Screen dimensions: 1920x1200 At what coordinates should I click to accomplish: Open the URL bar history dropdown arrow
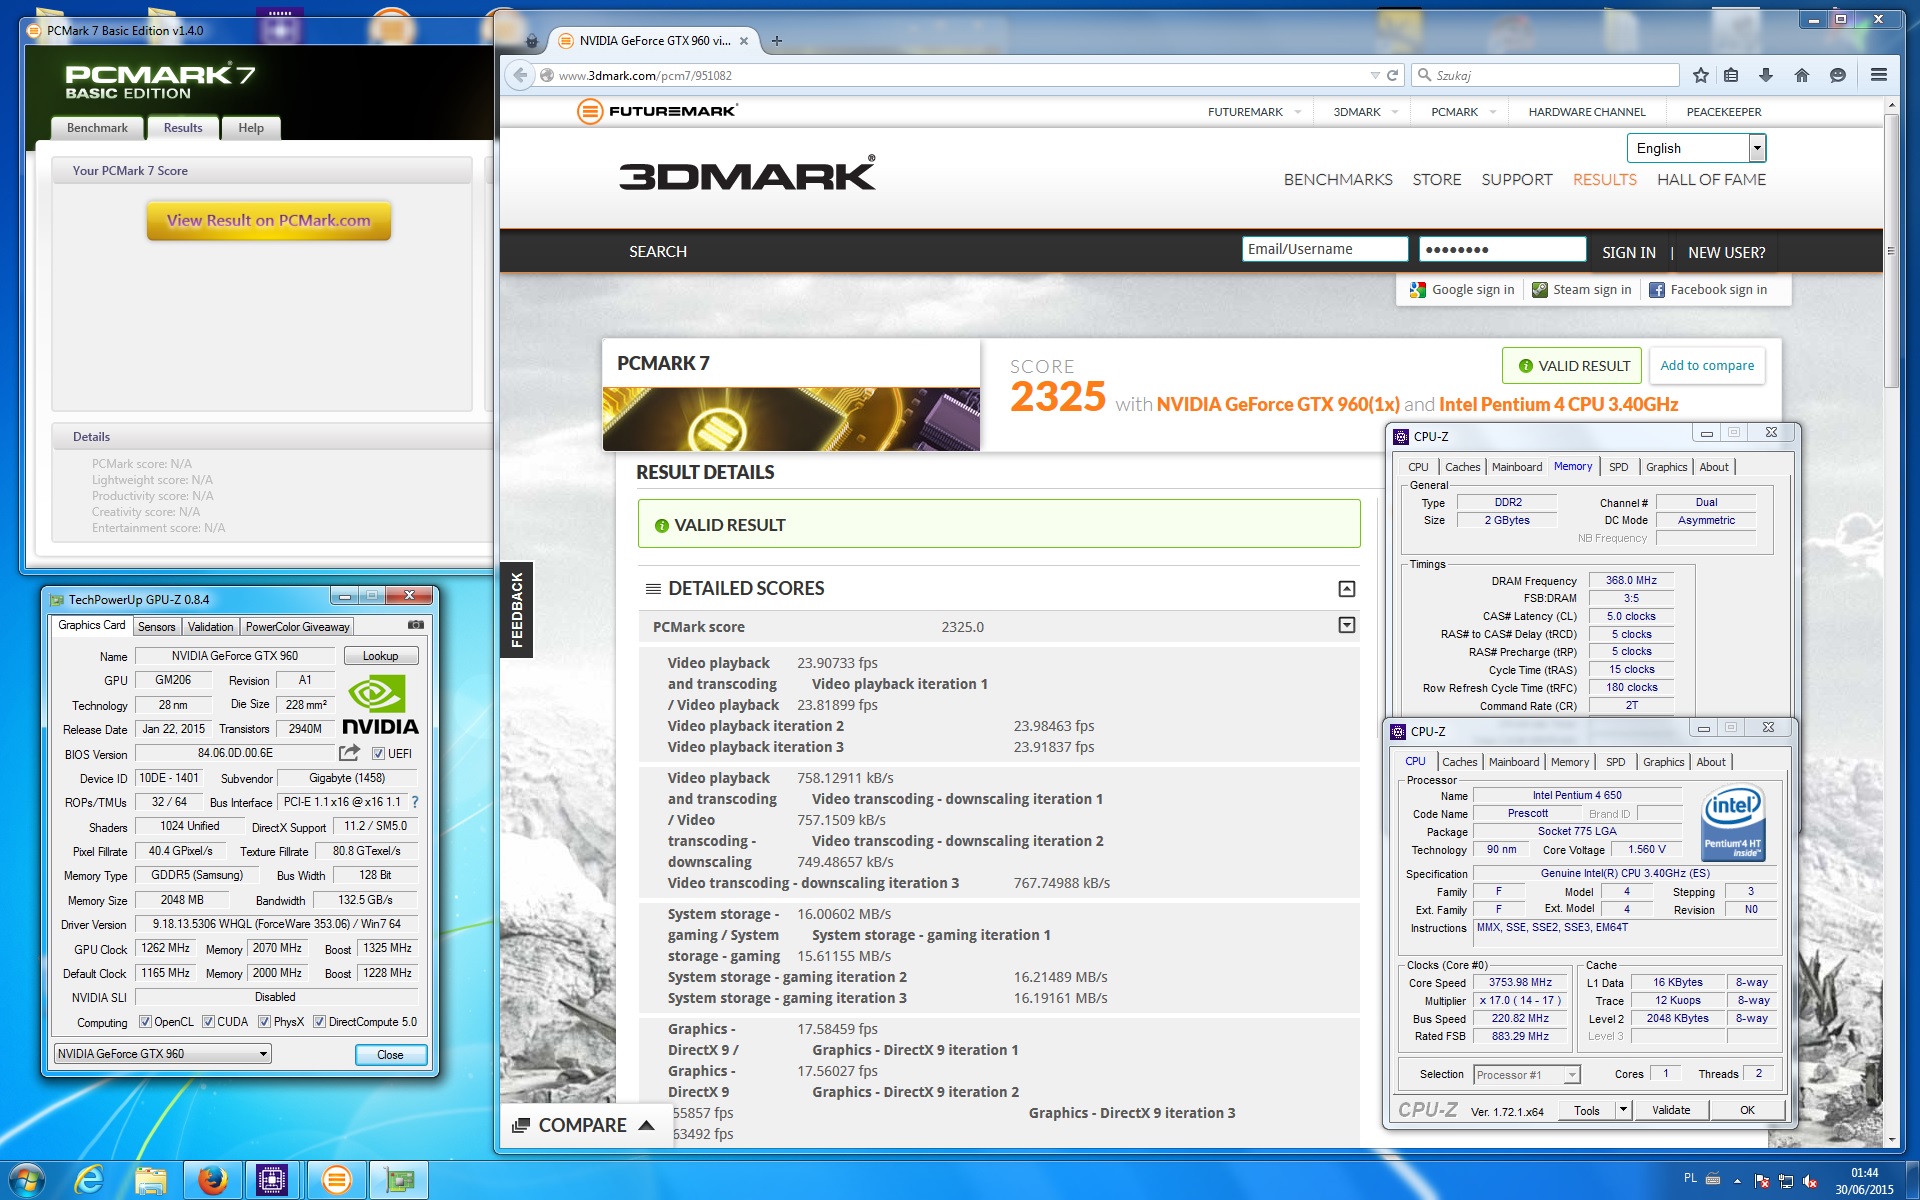tap(1374, 75)
